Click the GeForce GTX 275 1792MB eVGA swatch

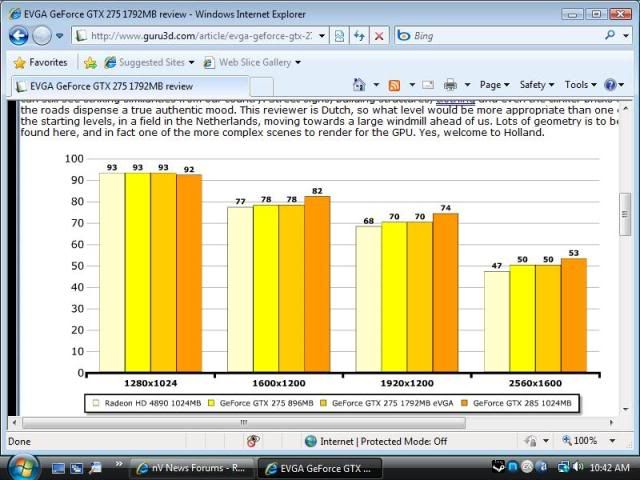coord(324,403)
